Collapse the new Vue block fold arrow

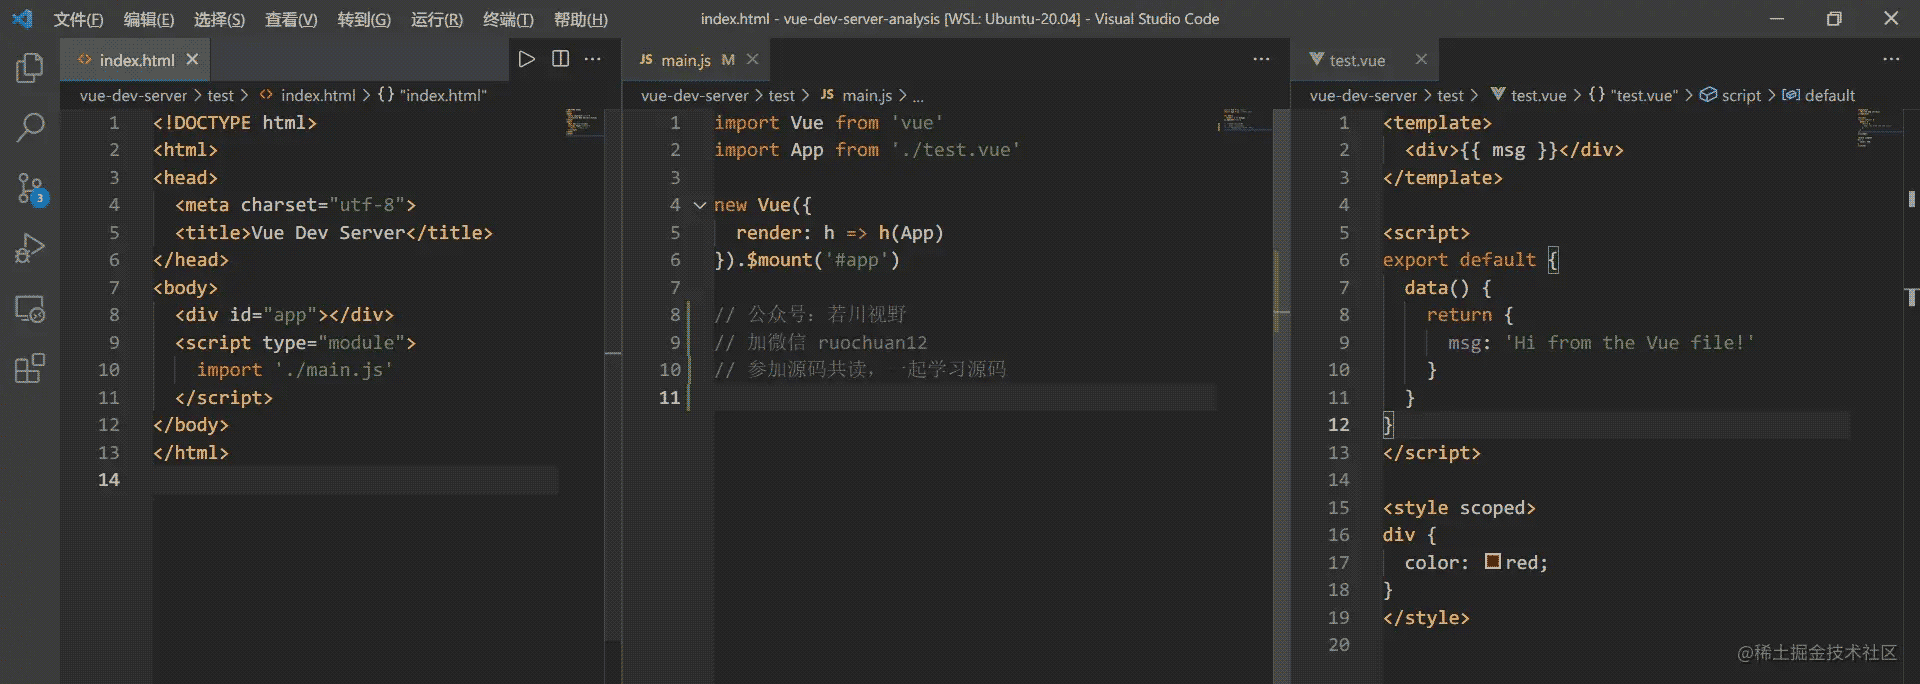click(700, 205)
